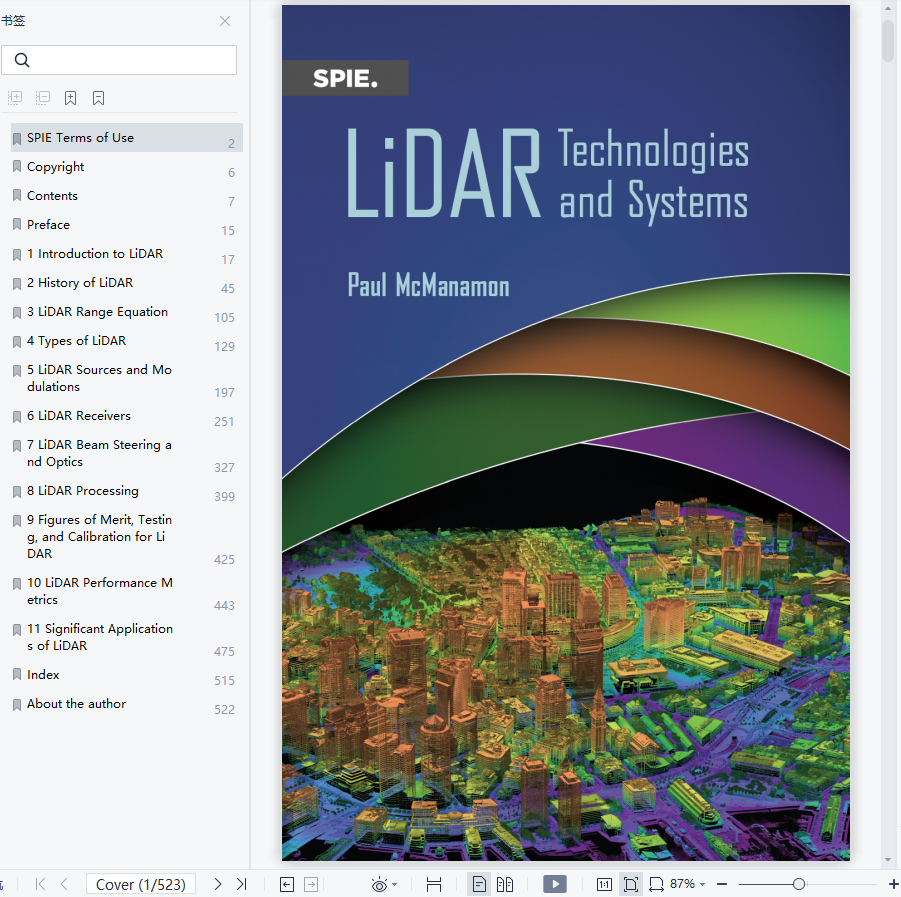Click the page number box showing Cover (1/523)
Image resolution: width=901 pixels, height=897 pixels.
pyautogui.click(x=141, y=884)
